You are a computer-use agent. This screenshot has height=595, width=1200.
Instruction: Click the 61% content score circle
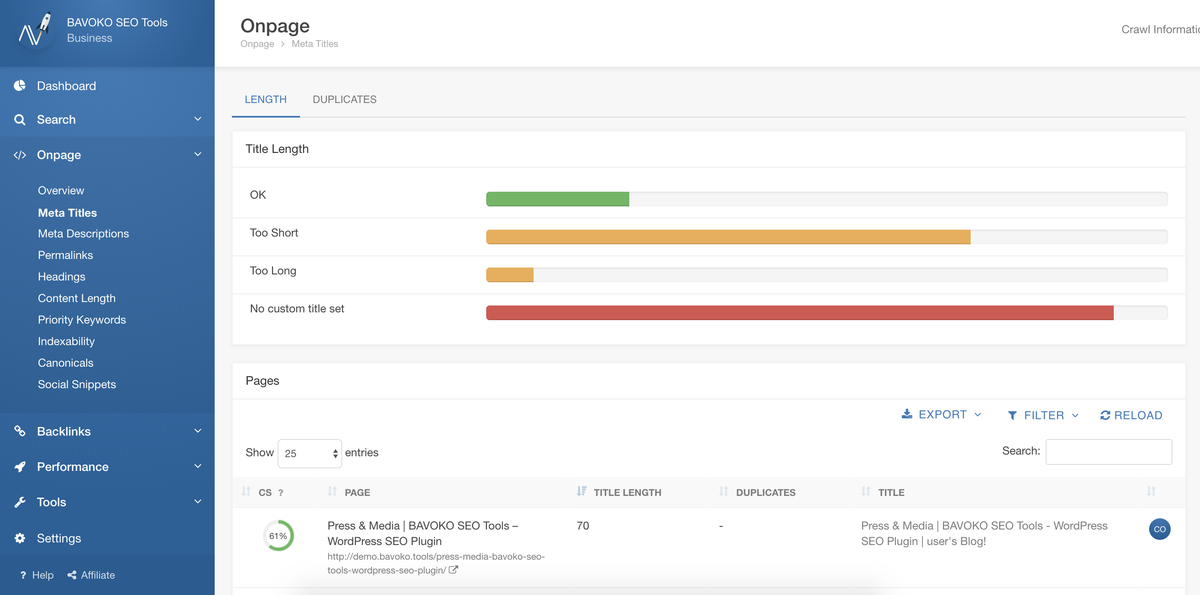click(x=278, y=536)
